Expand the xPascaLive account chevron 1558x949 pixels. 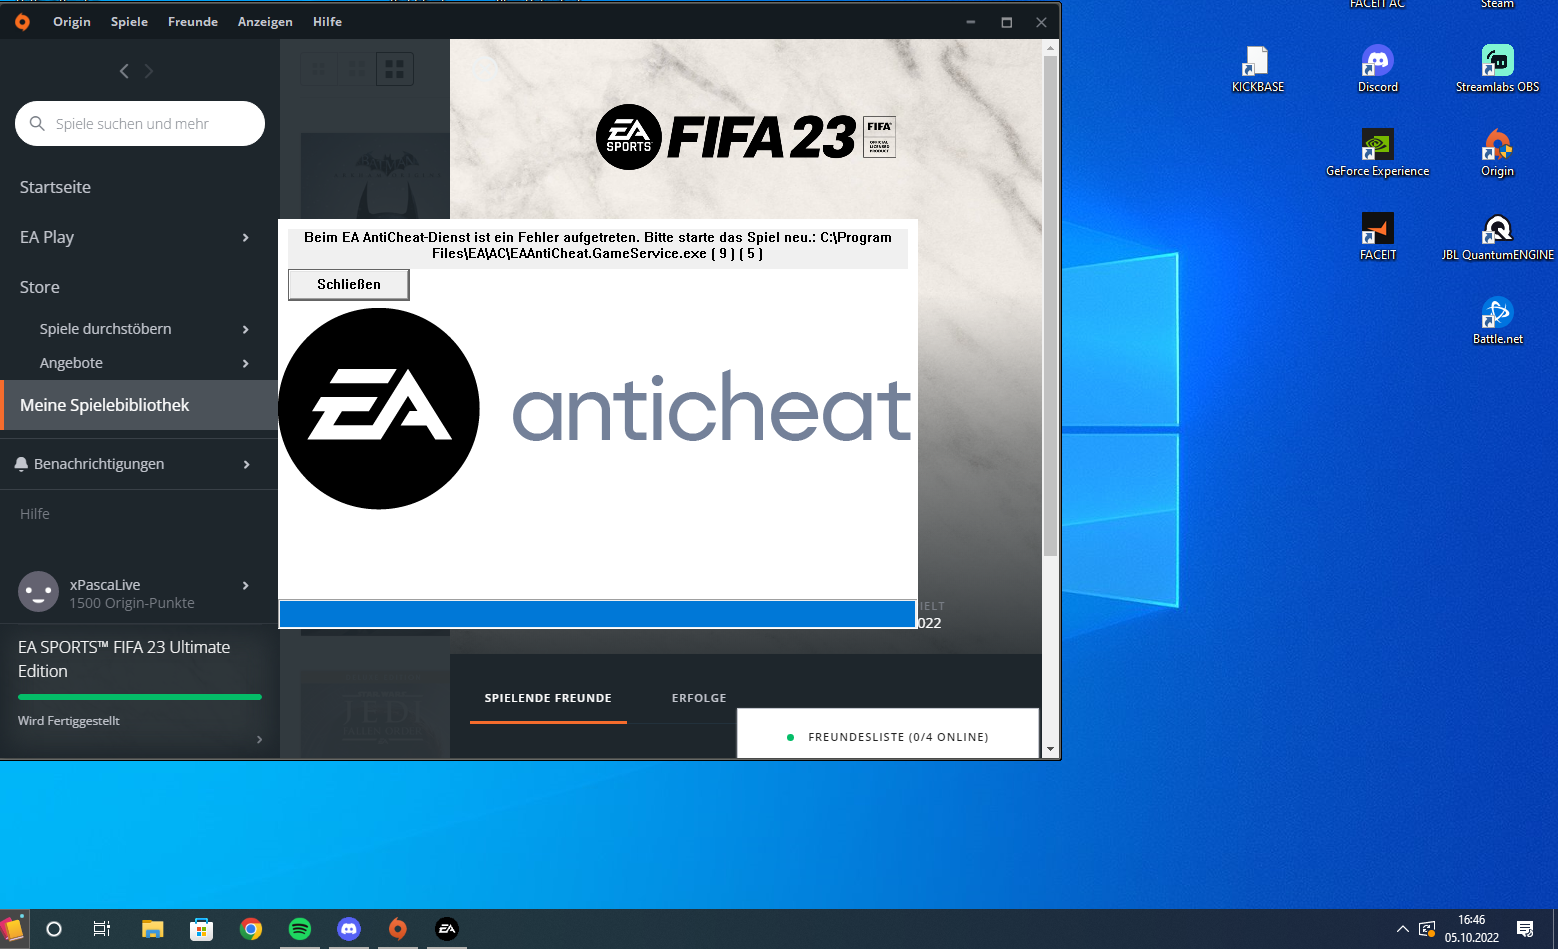[x=246, y=585]
